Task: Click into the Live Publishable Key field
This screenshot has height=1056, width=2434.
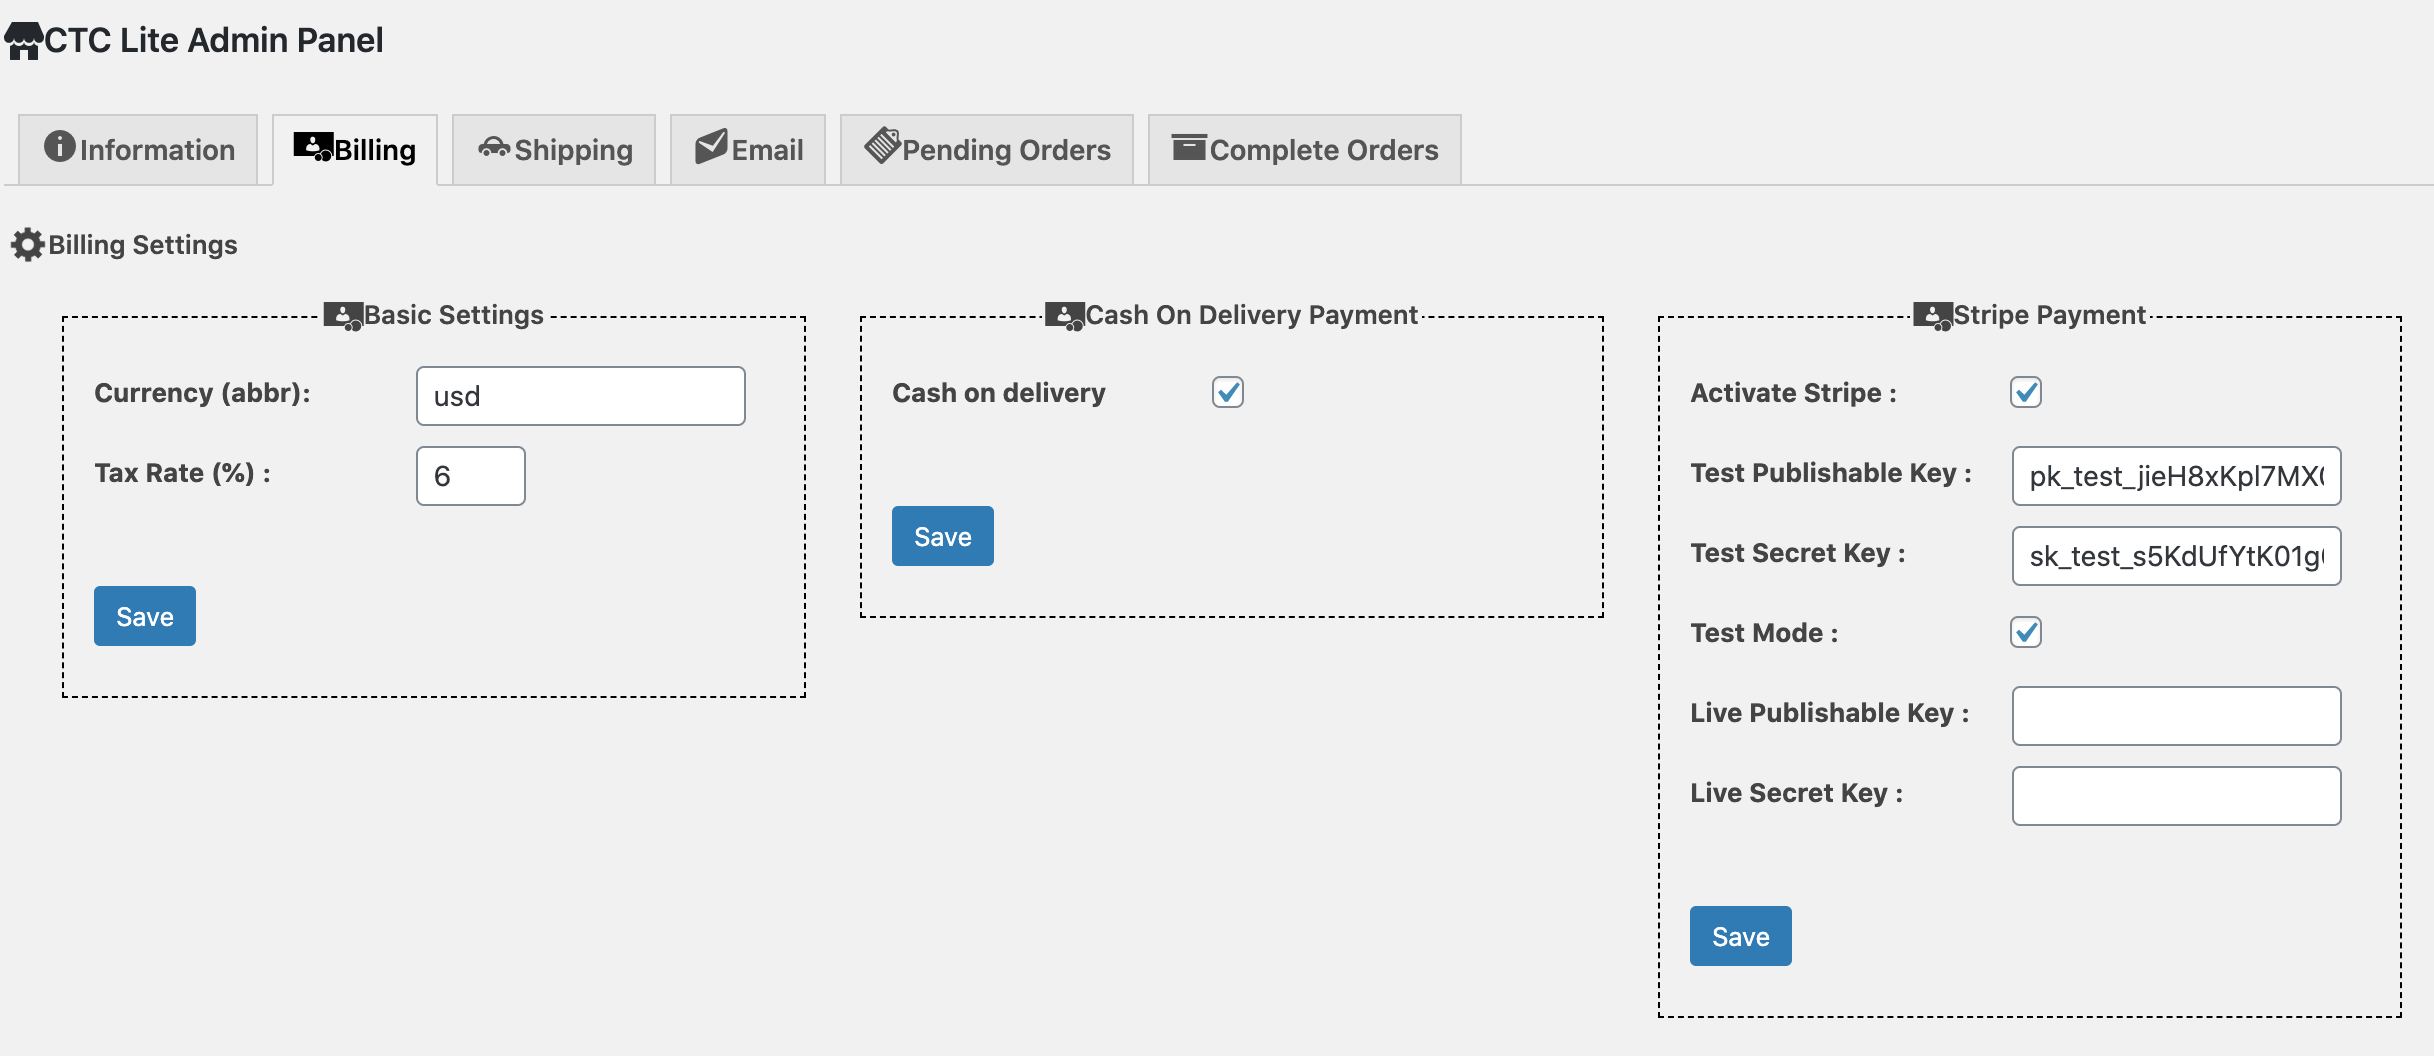Action: pyautogui.click(x=2177, y=716)
